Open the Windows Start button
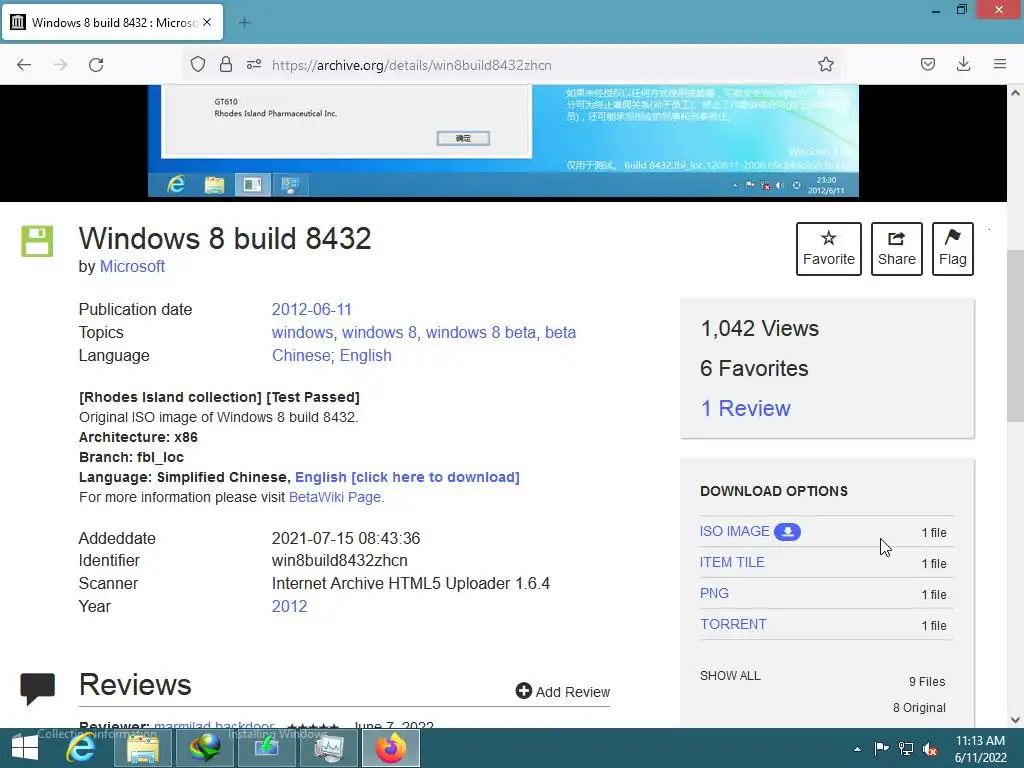1024x768 pixels. tap(25, 748)
